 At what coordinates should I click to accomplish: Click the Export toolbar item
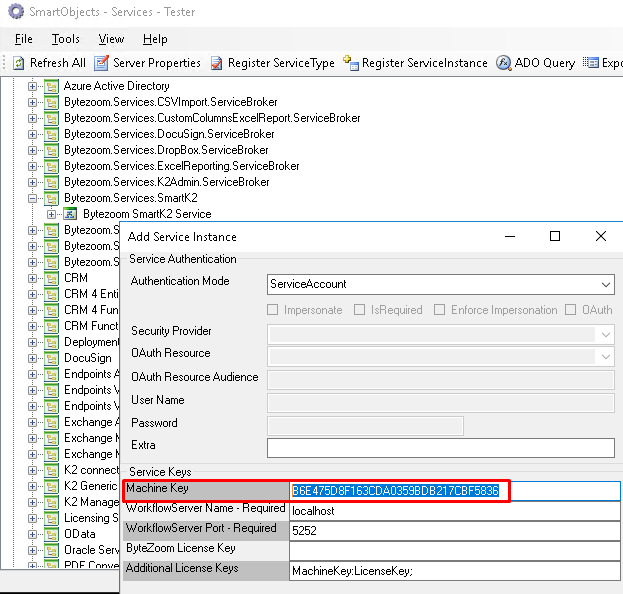pyautogui.click(x=602, y=63)
